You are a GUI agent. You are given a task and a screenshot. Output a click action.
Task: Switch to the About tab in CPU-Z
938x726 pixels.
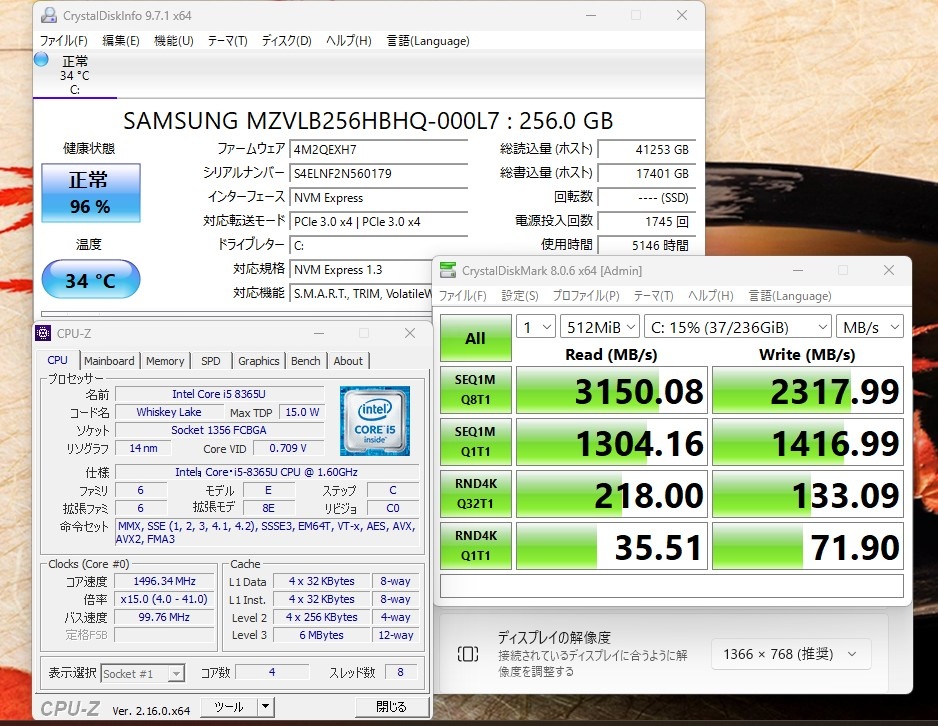pyautogui.click(x=348, y=361)
